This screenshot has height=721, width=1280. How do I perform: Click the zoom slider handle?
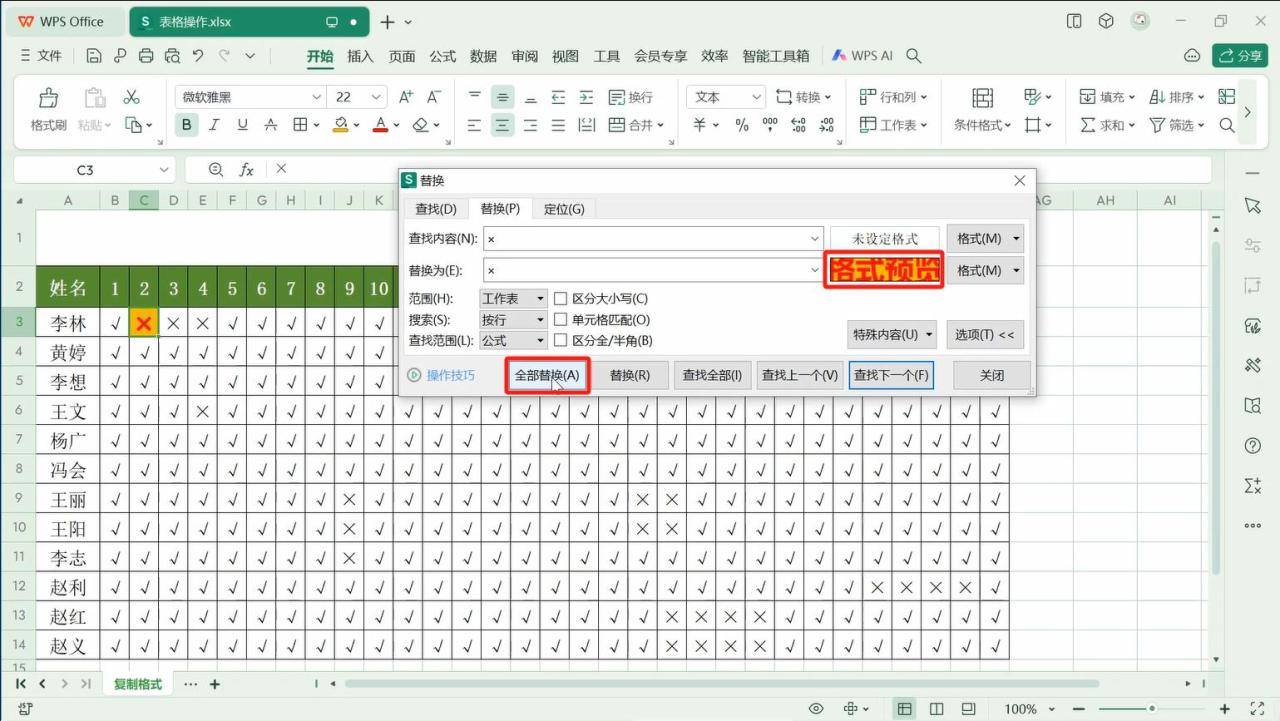(x=1152, y=708)
